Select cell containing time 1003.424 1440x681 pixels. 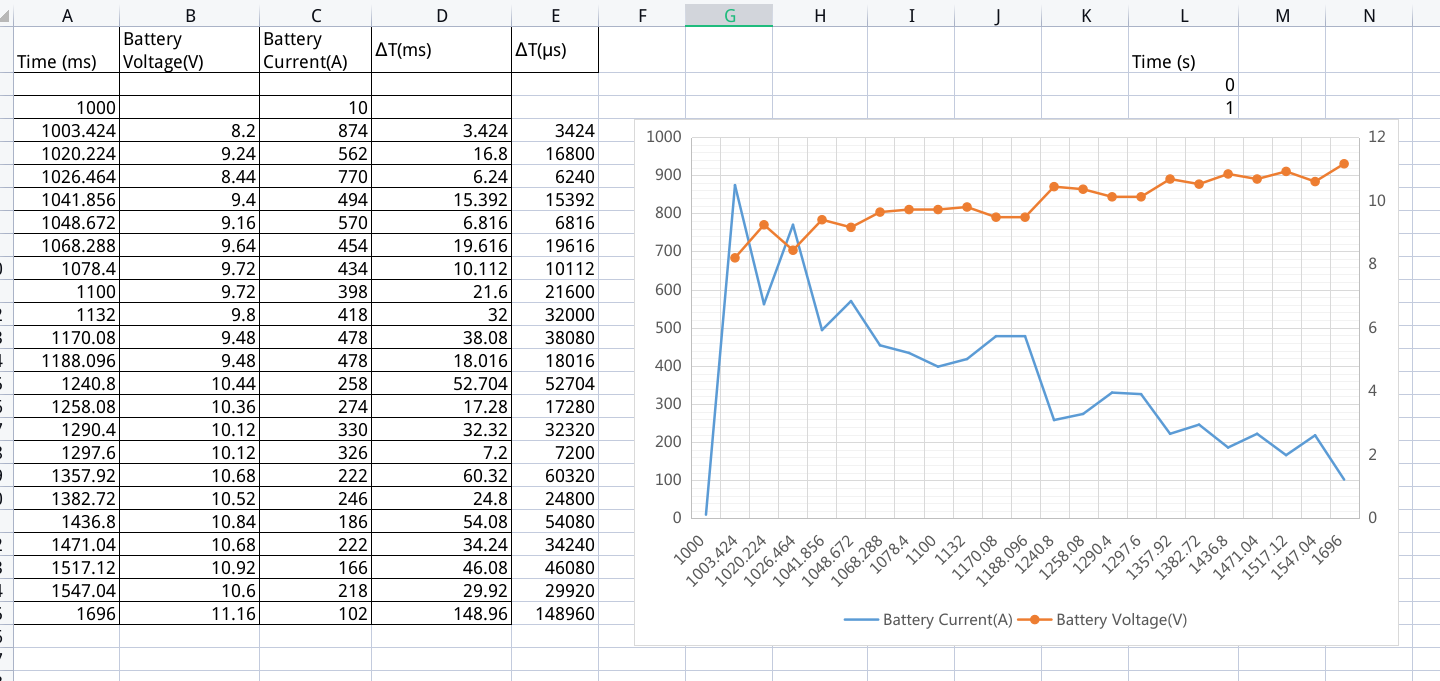[66, 130]
